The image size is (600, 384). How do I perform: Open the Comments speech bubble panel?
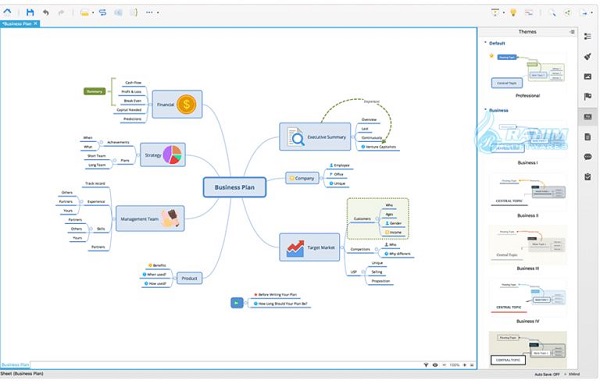tap(588, 157)
